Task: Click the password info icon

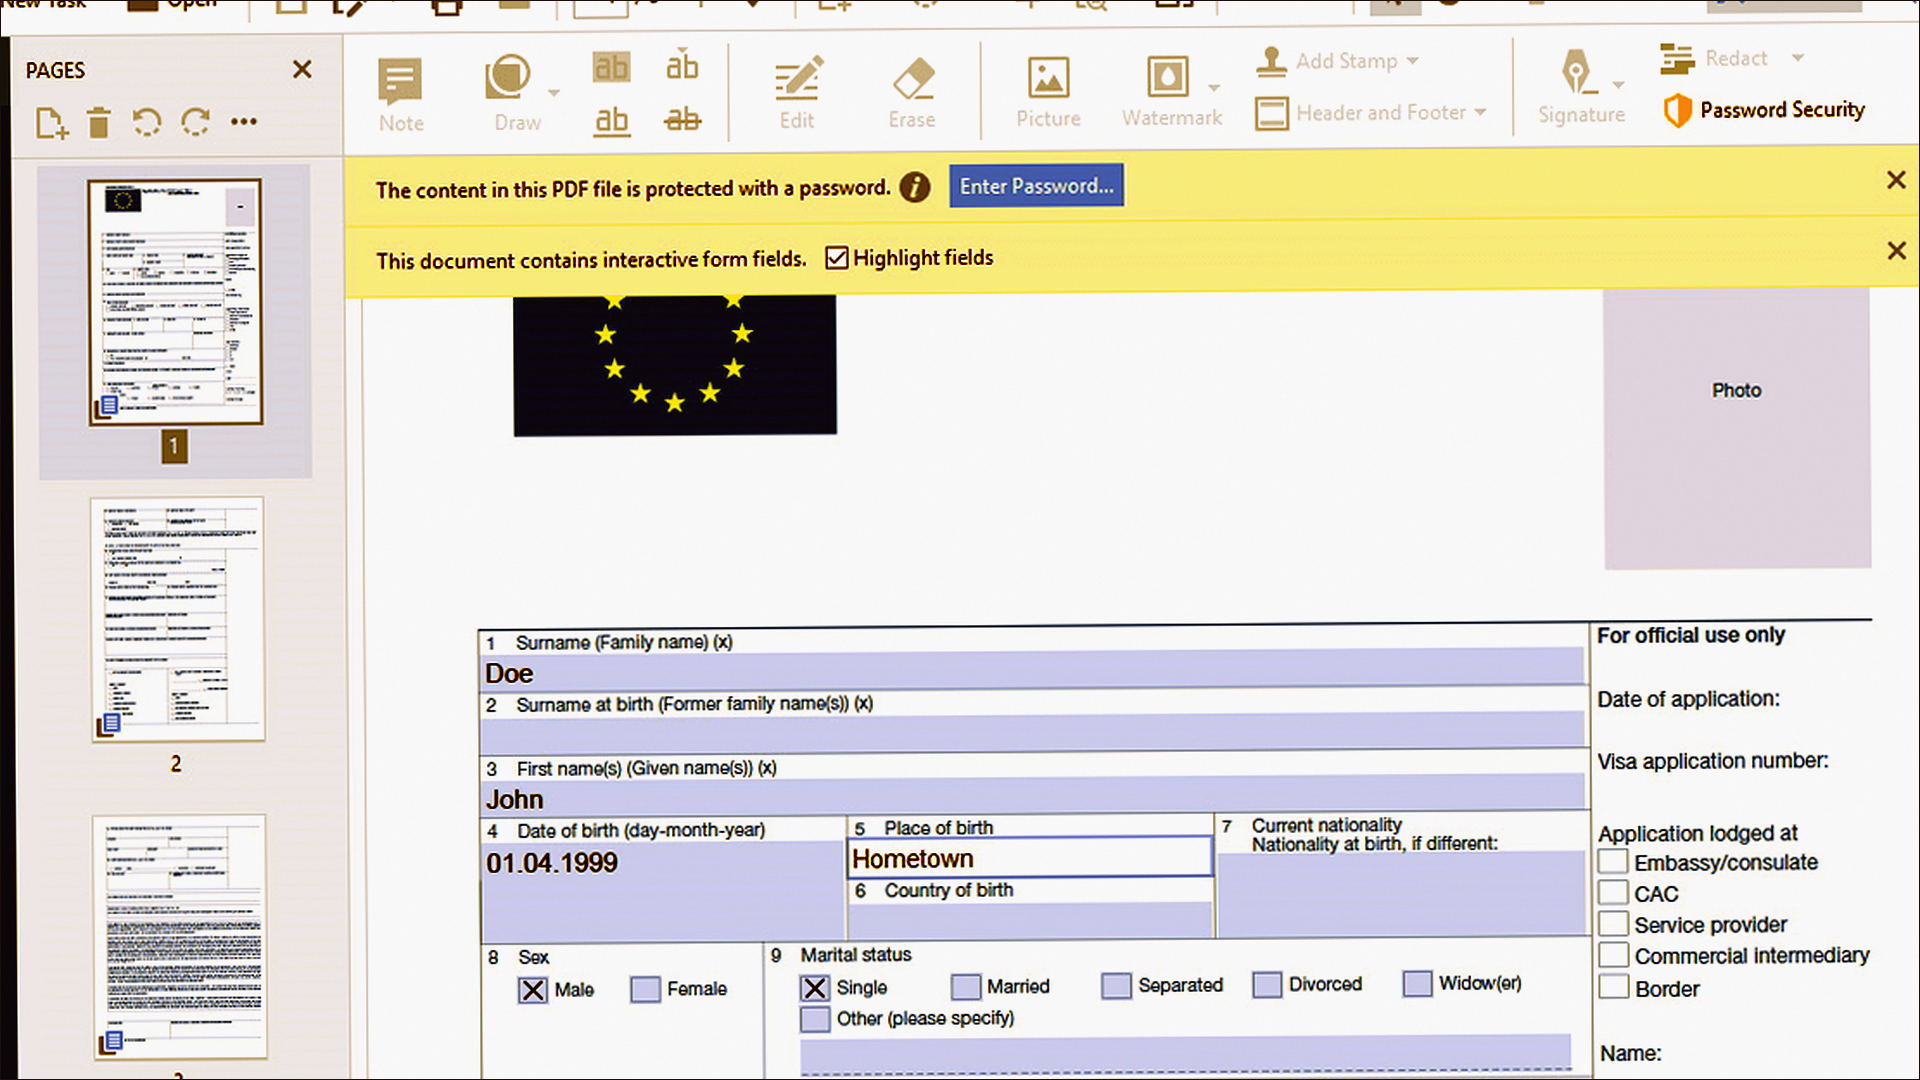Action: click(x=914, y=187)
